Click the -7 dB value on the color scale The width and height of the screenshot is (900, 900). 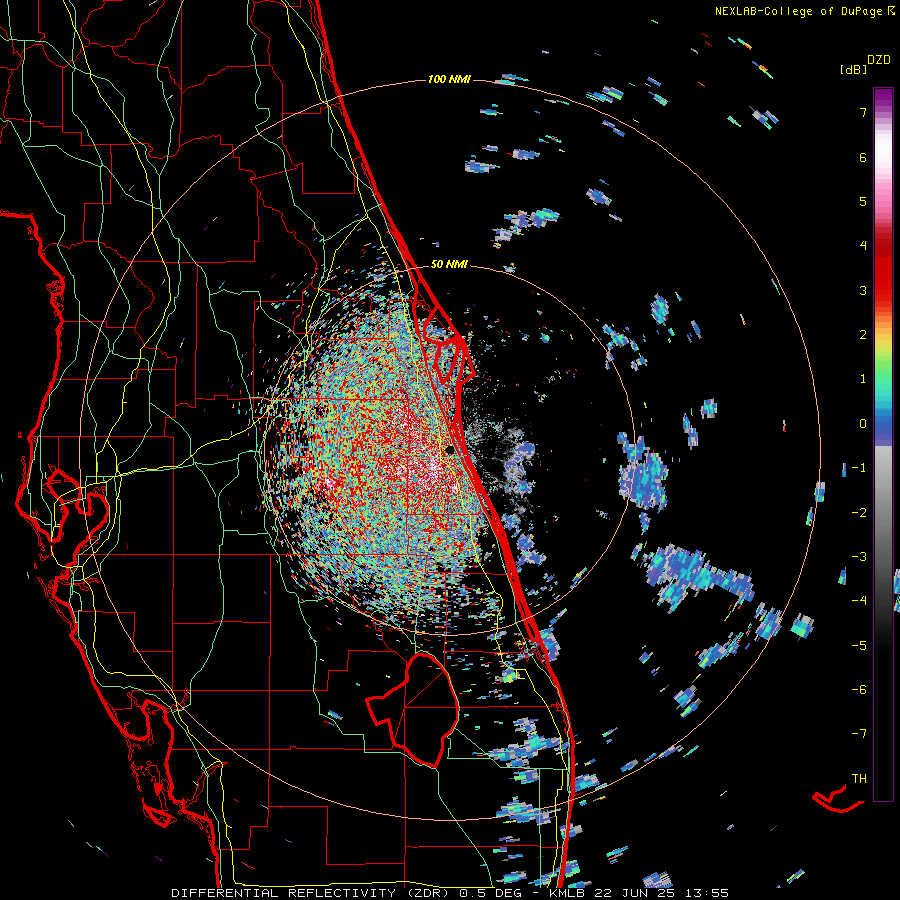859,734
